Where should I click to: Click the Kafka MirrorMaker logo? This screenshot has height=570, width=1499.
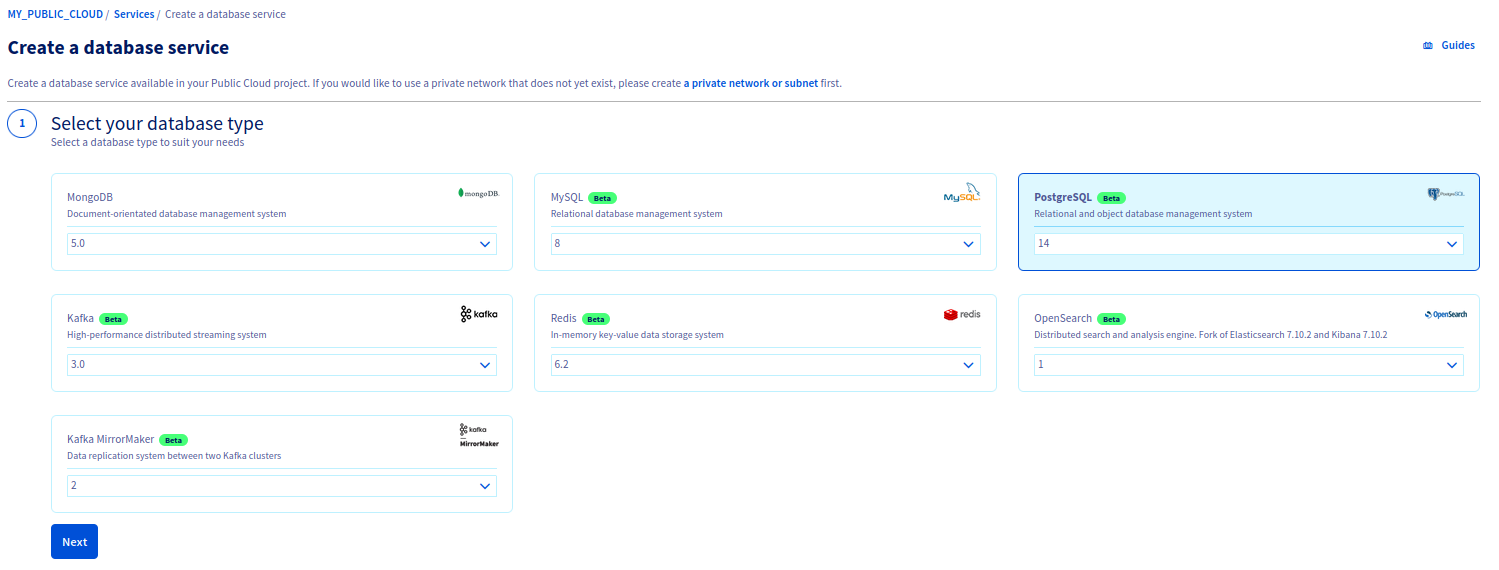click(478, 435)
